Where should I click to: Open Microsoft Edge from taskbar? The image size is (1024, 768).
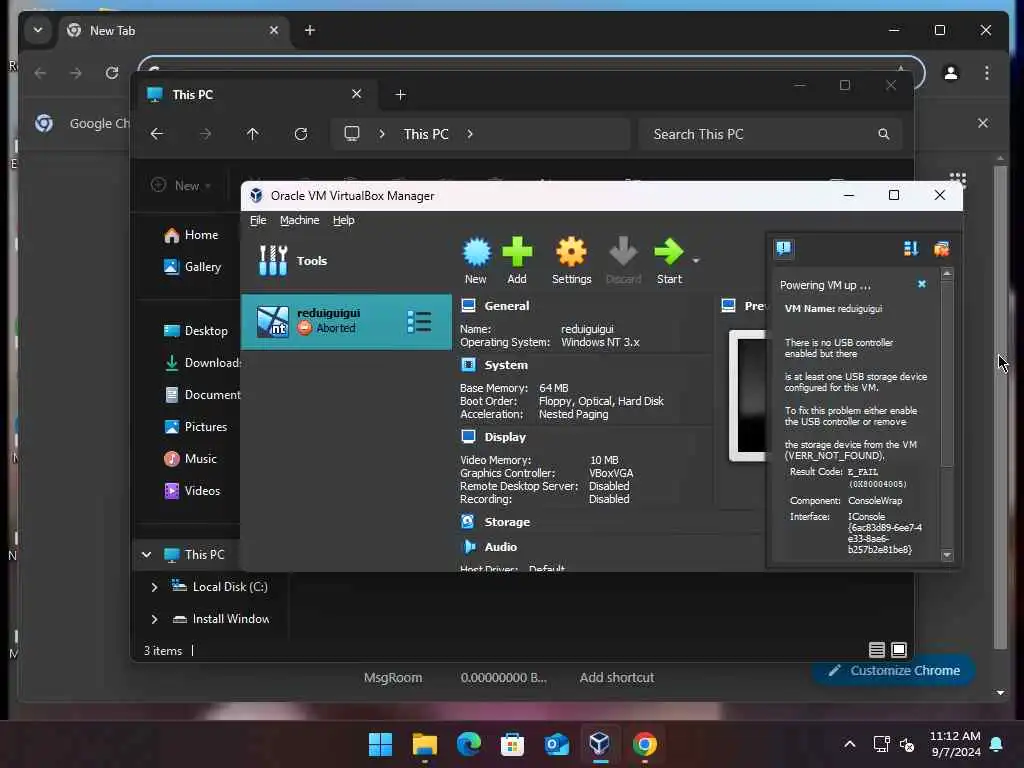[468, 744]
